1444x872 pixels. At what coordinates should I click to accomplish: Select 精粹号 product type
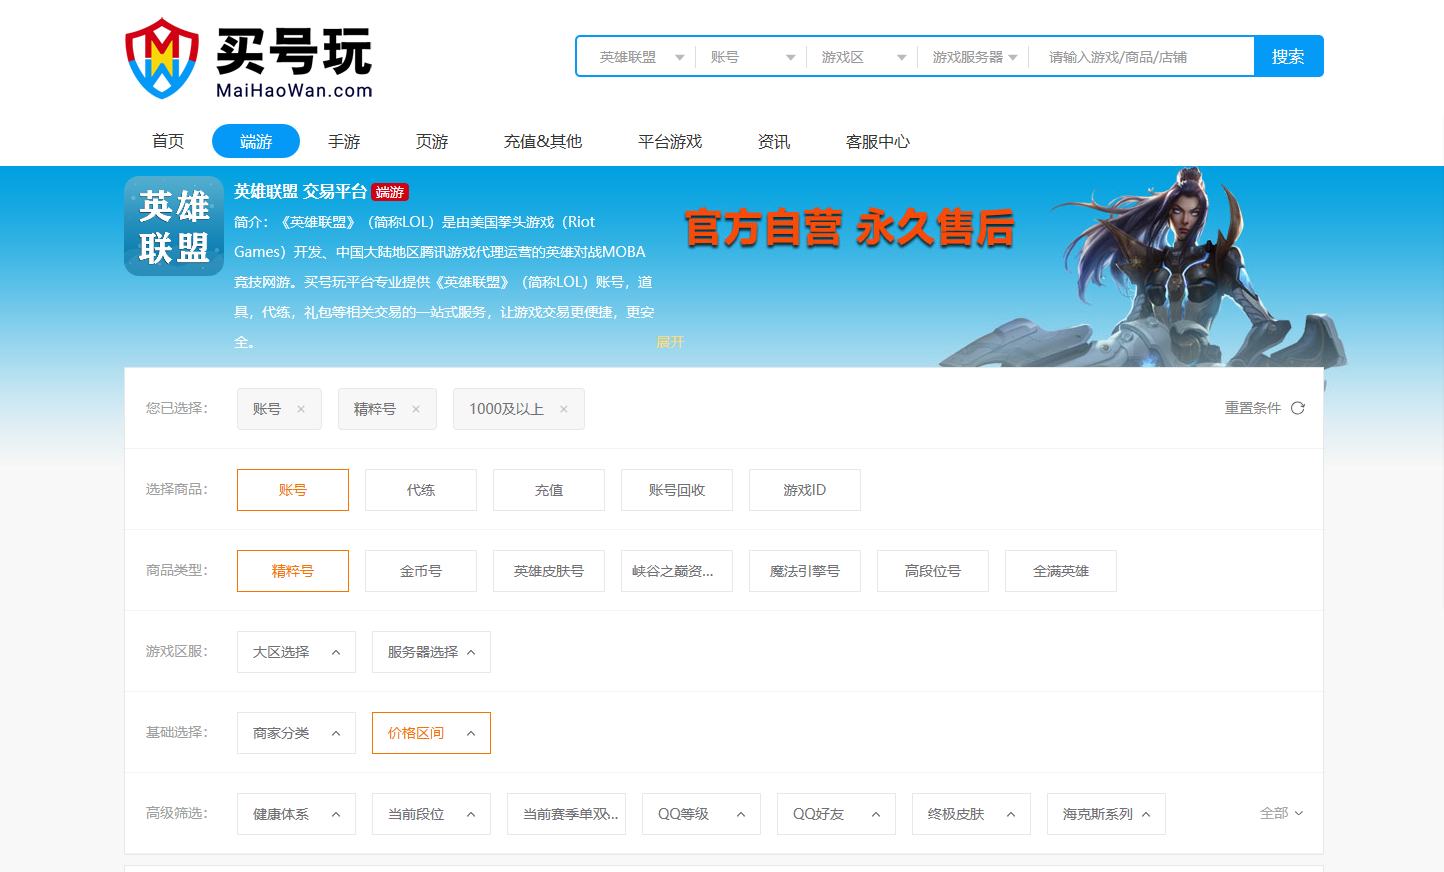(x=293, y=571)
